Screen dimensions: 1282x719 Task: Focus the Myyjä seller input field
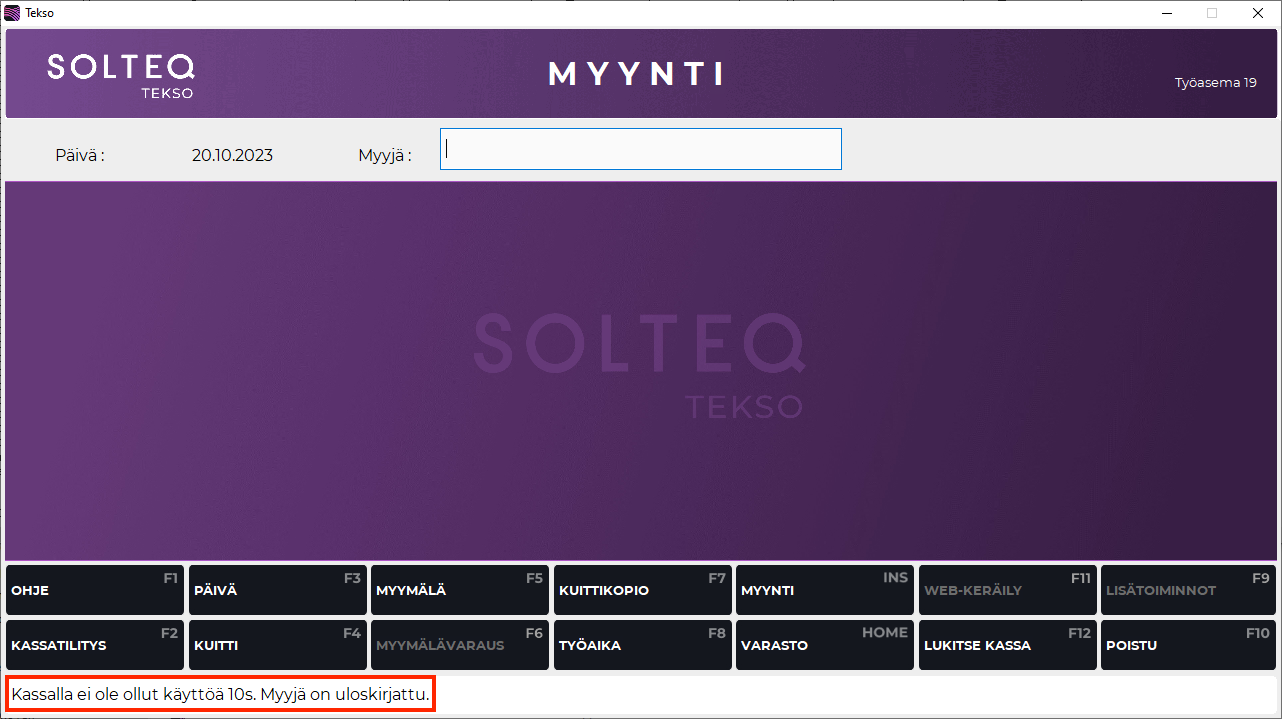click(x=640, y=149)
